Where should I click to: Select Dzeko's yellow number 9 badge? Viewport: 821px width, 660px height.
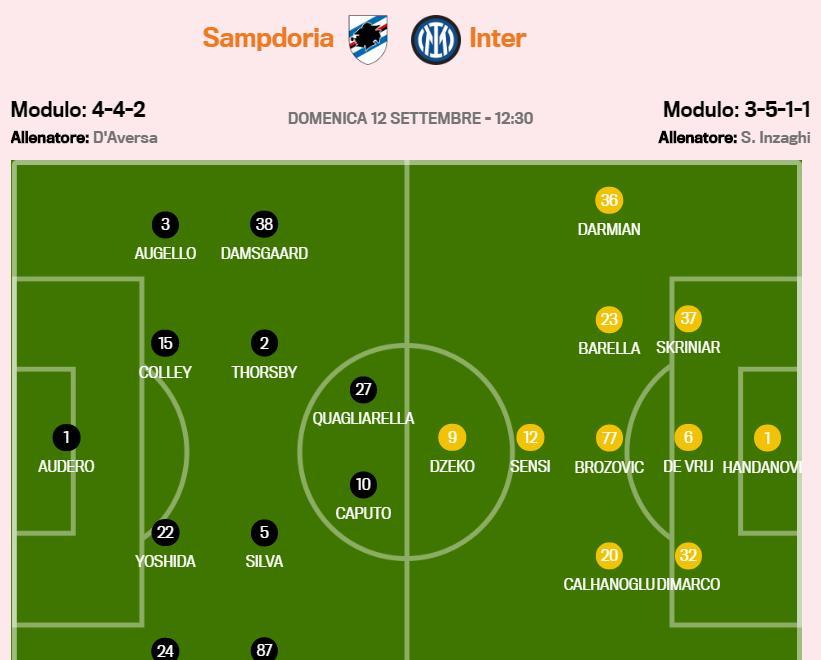452,438
